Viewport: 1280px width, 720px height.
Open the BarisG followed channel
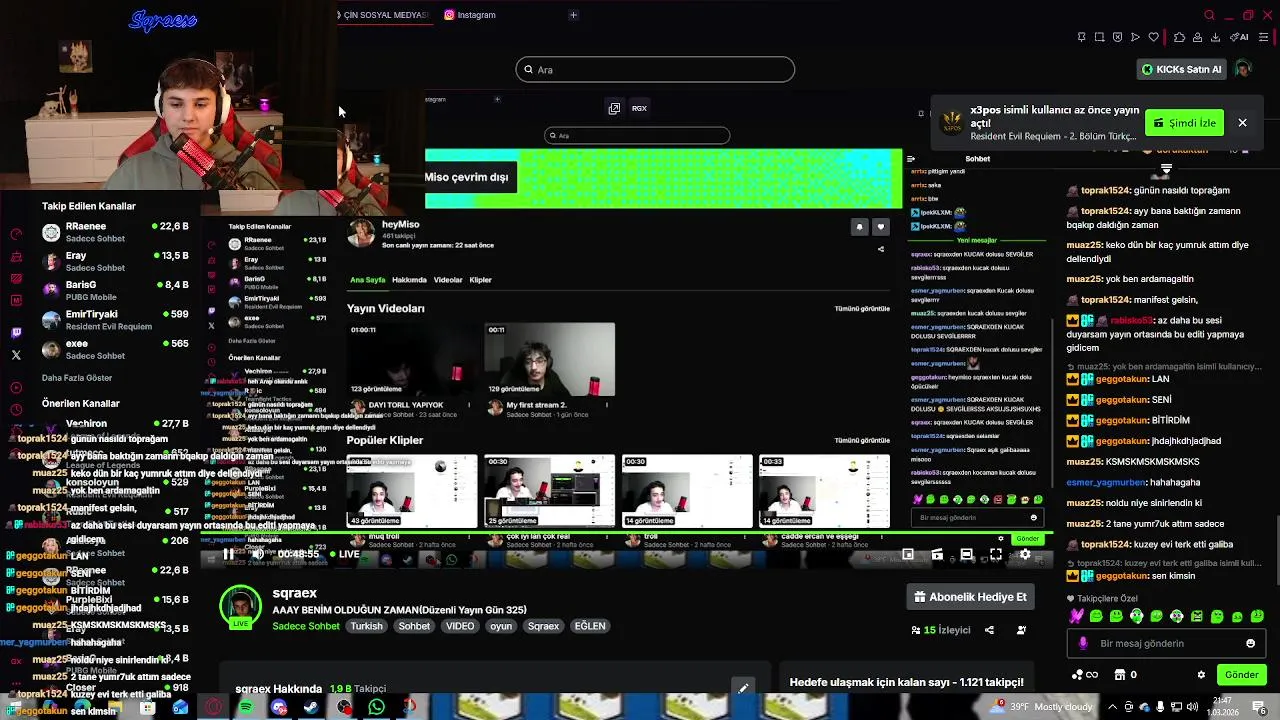[x=115, y=290]
